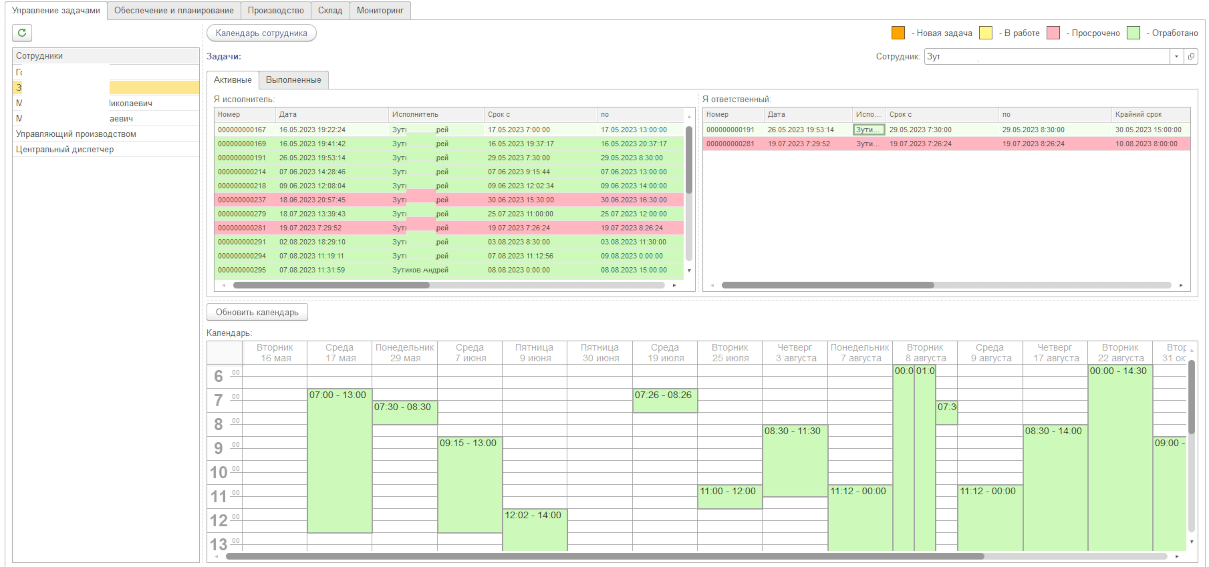Select the Выполненные tasks tab
1209x567 pixels.
[294, 80]
